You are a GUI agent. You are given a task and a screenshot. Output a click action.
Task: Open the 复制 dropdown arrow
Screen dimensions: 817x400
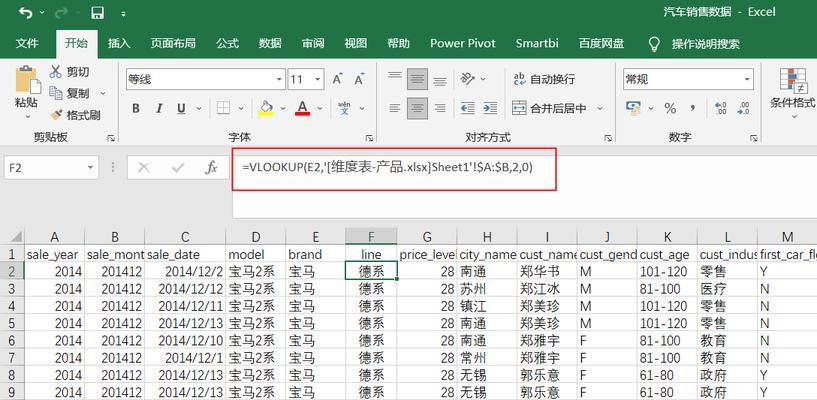(103, 93)
